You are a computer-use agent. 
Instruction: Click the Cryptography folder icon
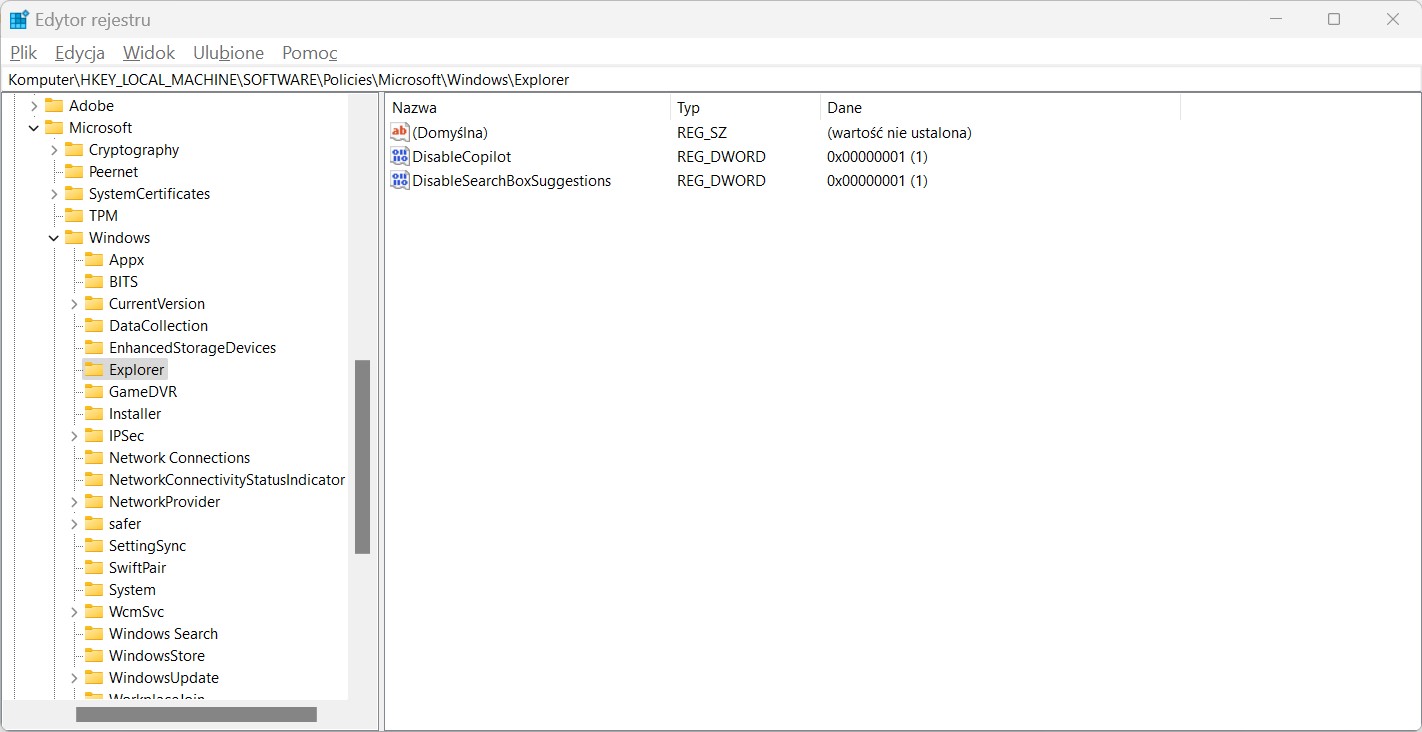point(74,150)
